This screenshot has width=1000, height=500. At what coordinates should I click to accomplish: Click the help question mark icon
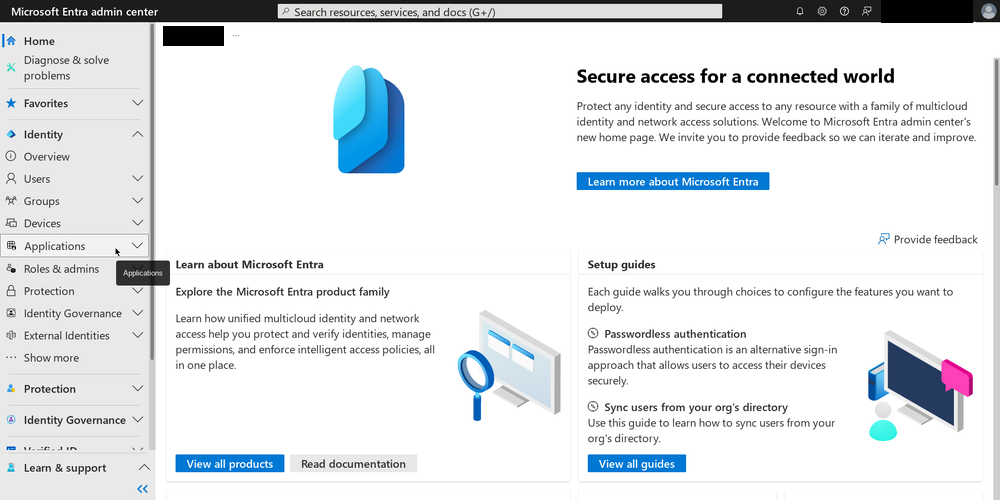[844, 11]
